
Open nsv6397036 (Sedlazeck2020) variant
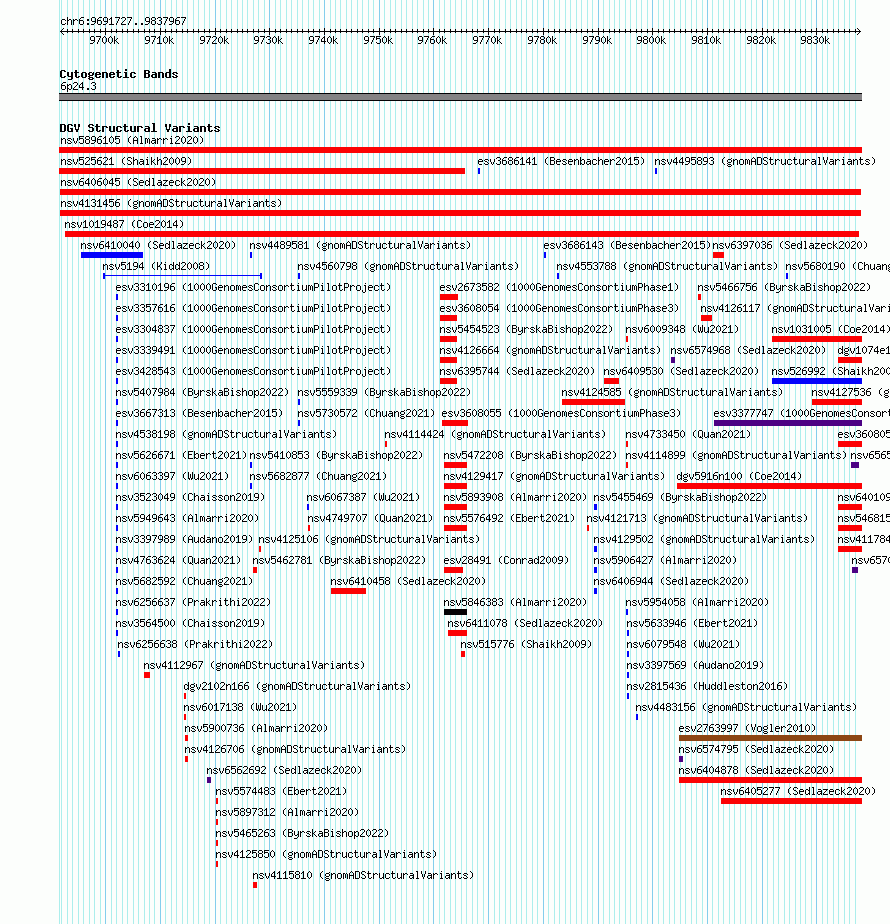click(790, 245)
